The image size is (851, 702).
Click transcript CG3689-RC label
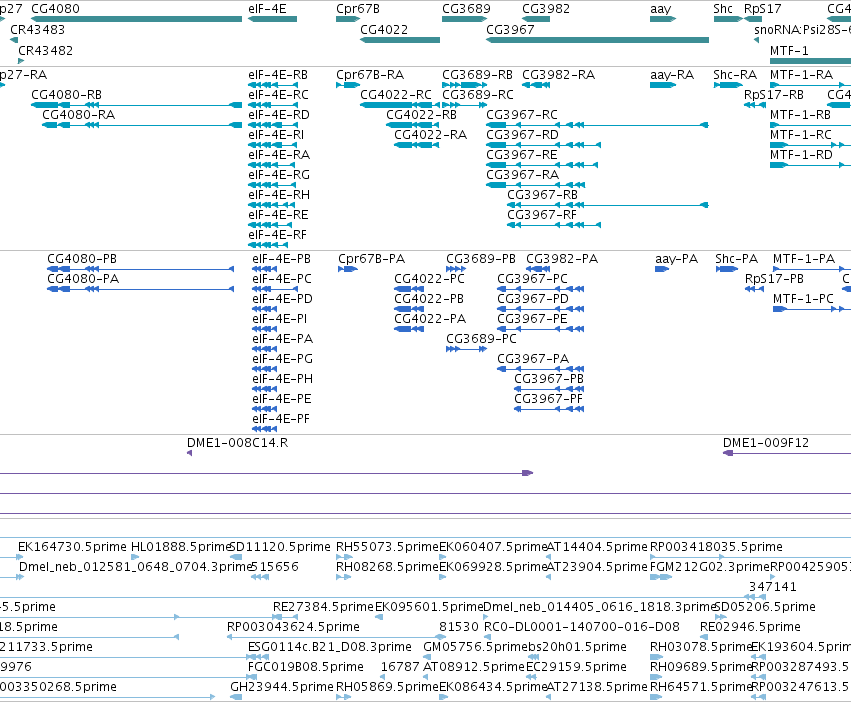click(478, 94)
